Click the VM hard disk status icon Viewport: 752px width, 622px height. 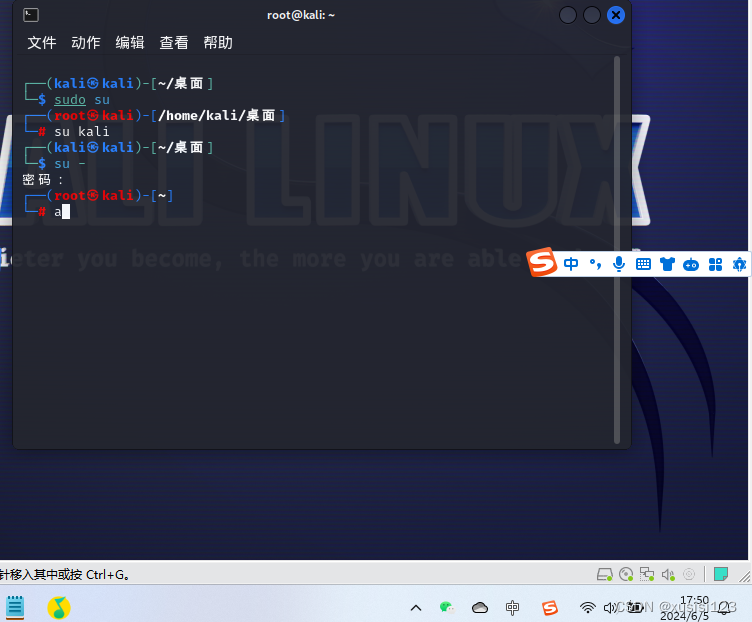[x=604, y=574]
